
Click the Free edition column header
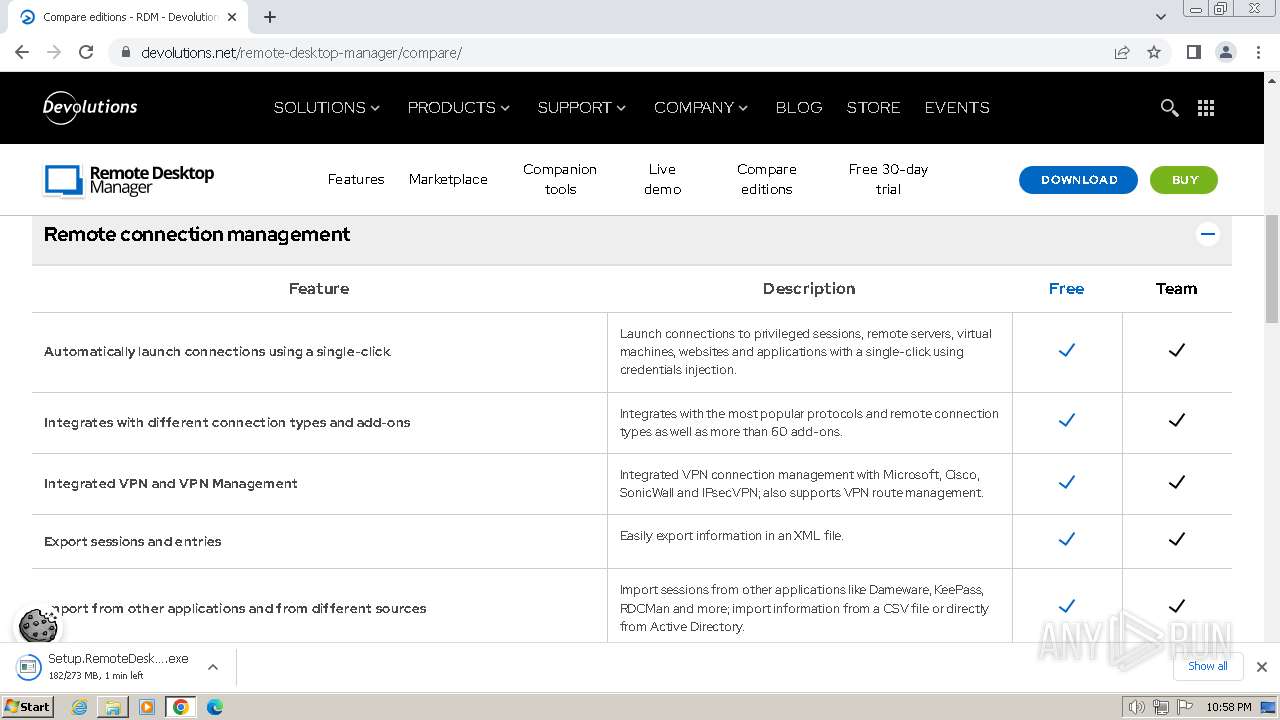[1066, 289]
